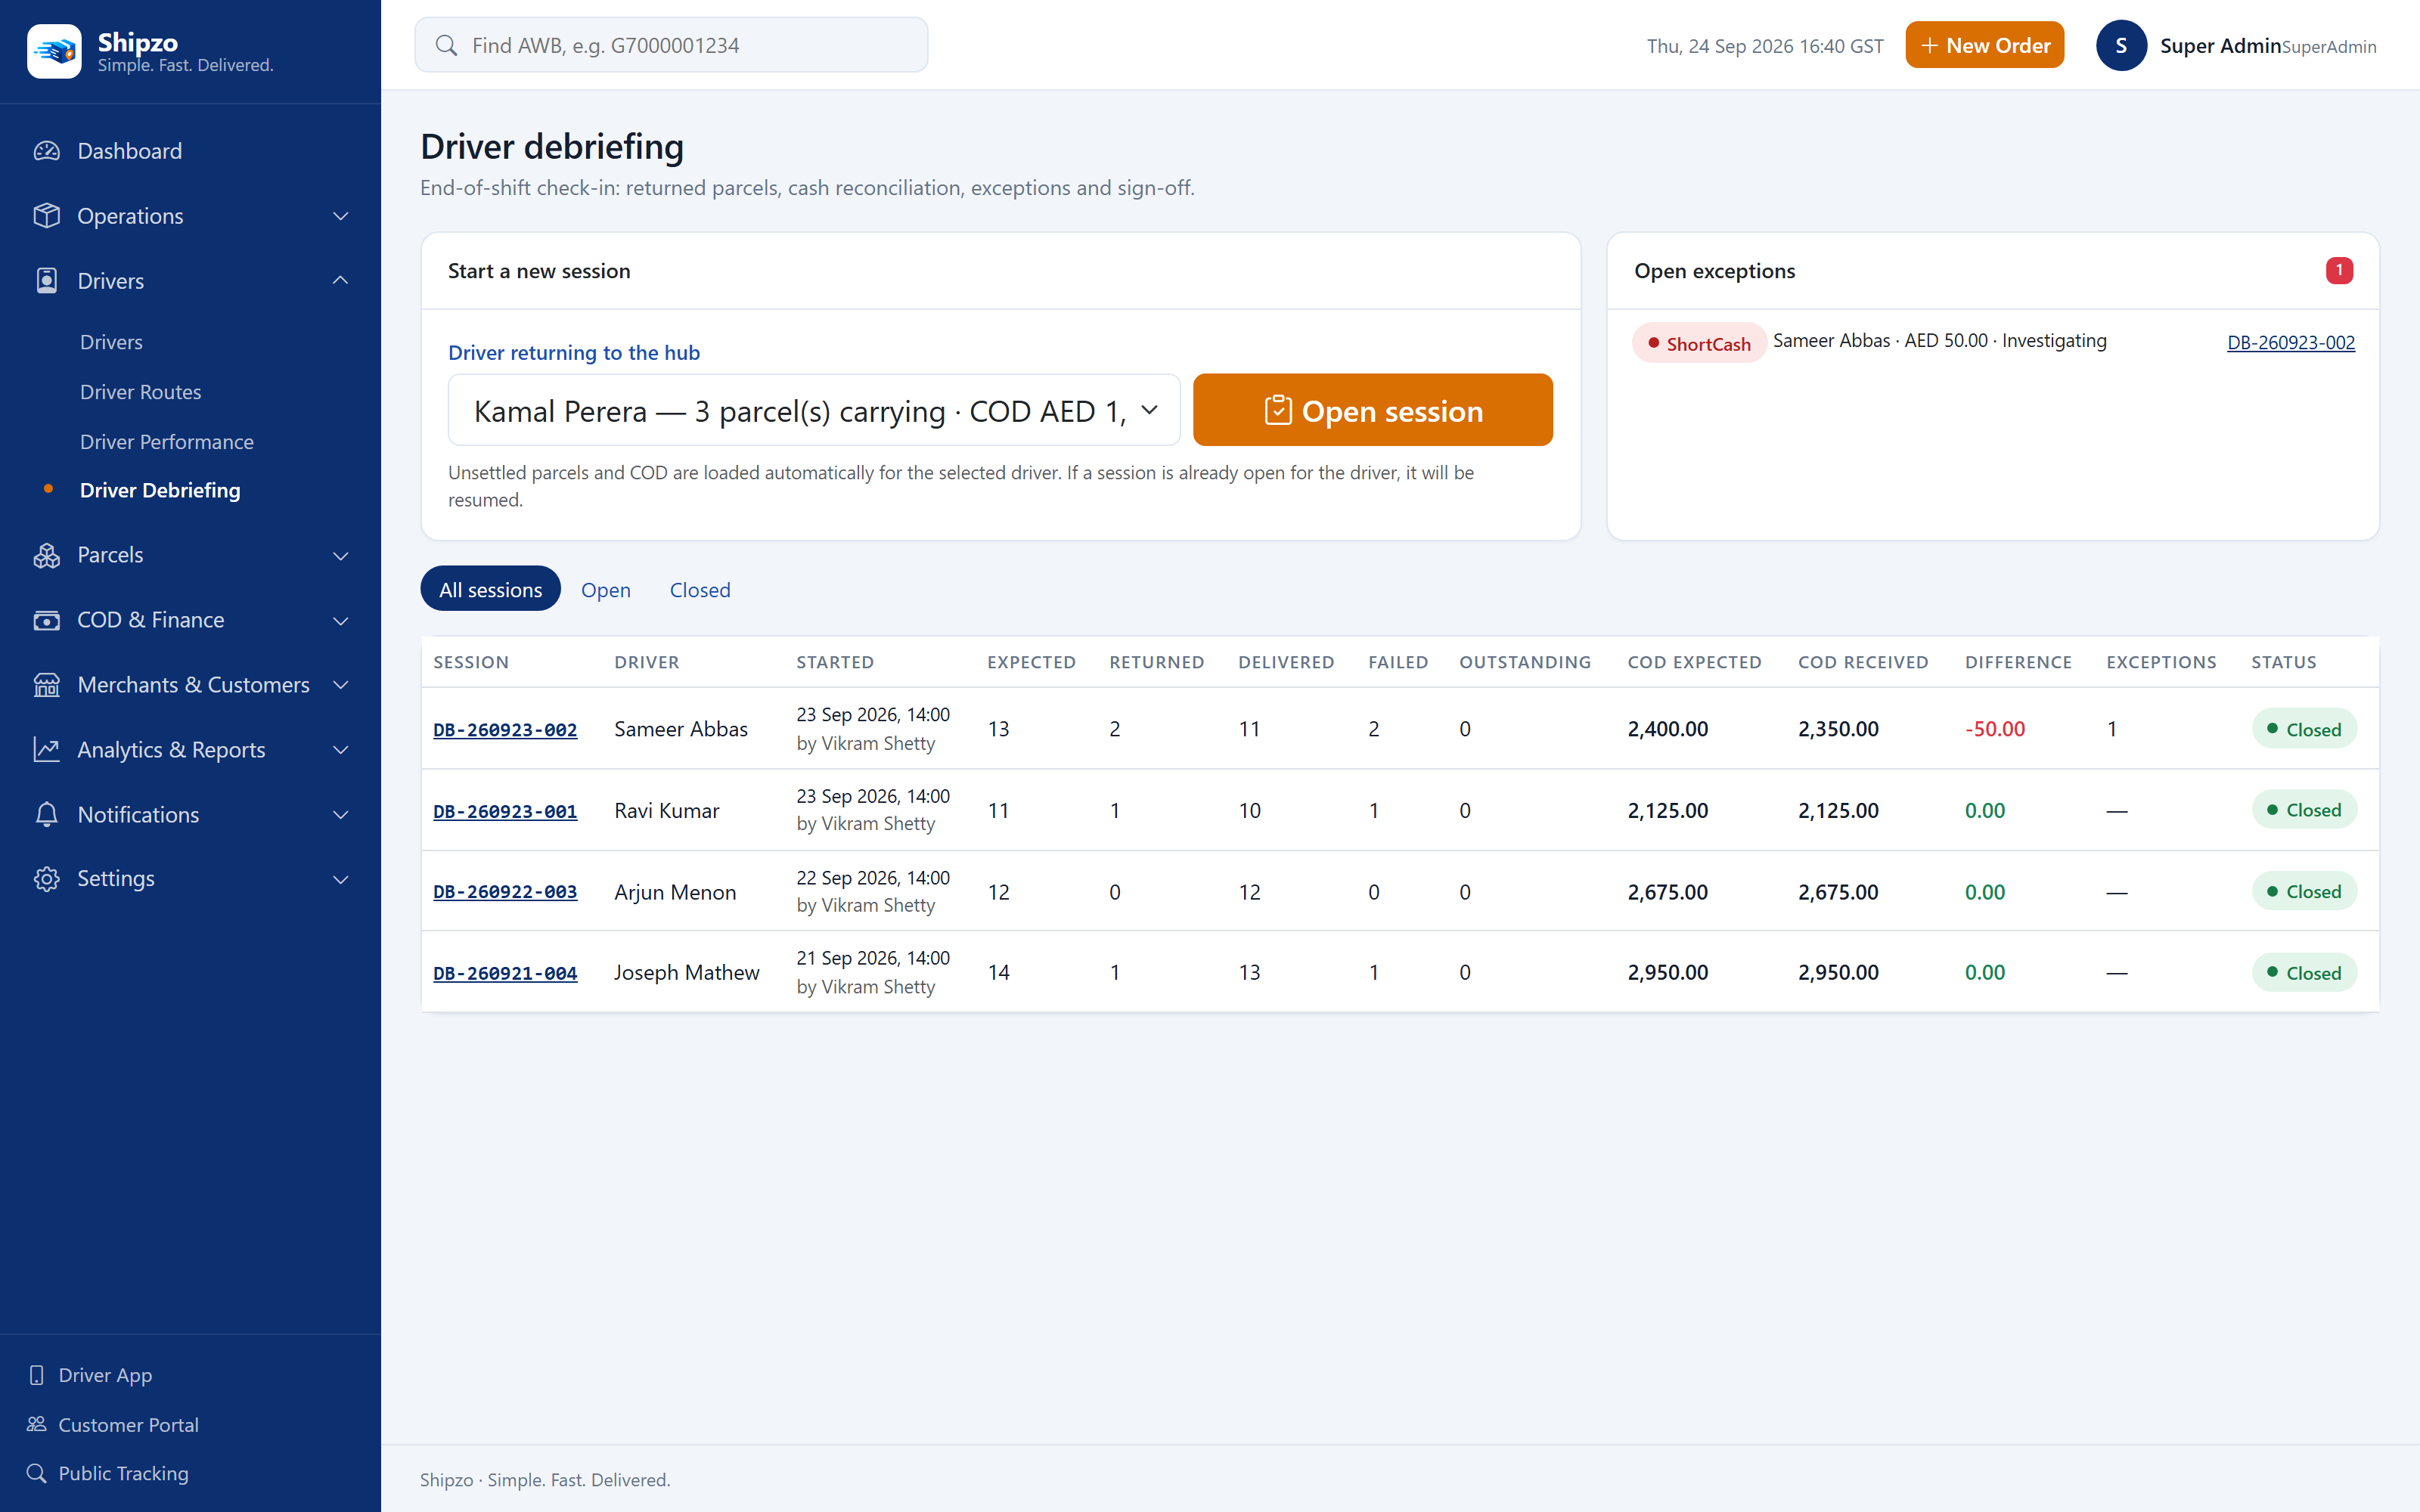
Task: Expand the Settings menu chevron
Action: (x=341, y=880)
